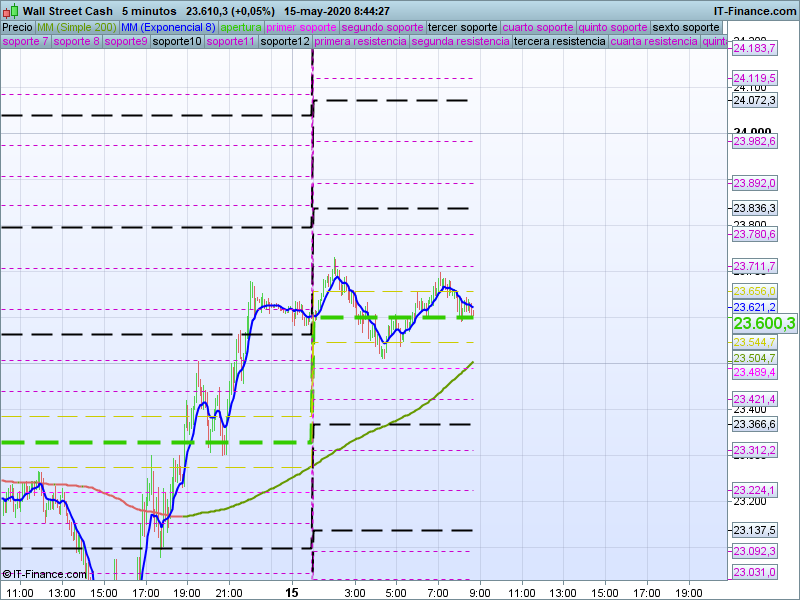Screen dimensions: 800x600
Task: Click the yellow 23.656,0 price label
Action: (x=754, y=291)
